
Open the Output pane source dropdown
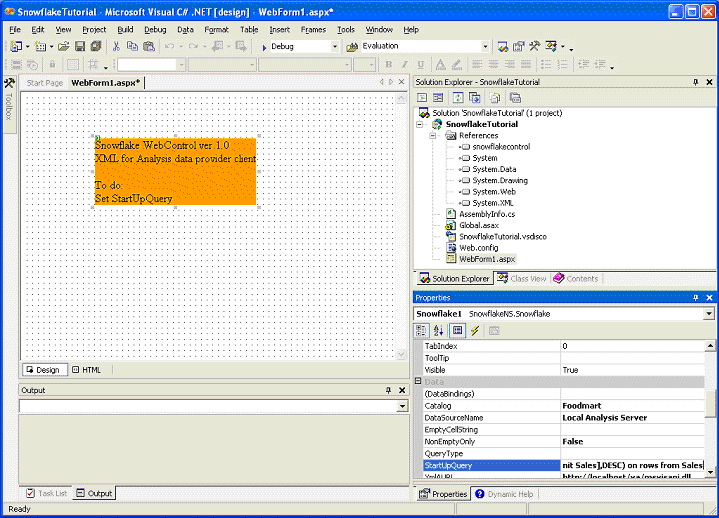click(x=402, y=406)
